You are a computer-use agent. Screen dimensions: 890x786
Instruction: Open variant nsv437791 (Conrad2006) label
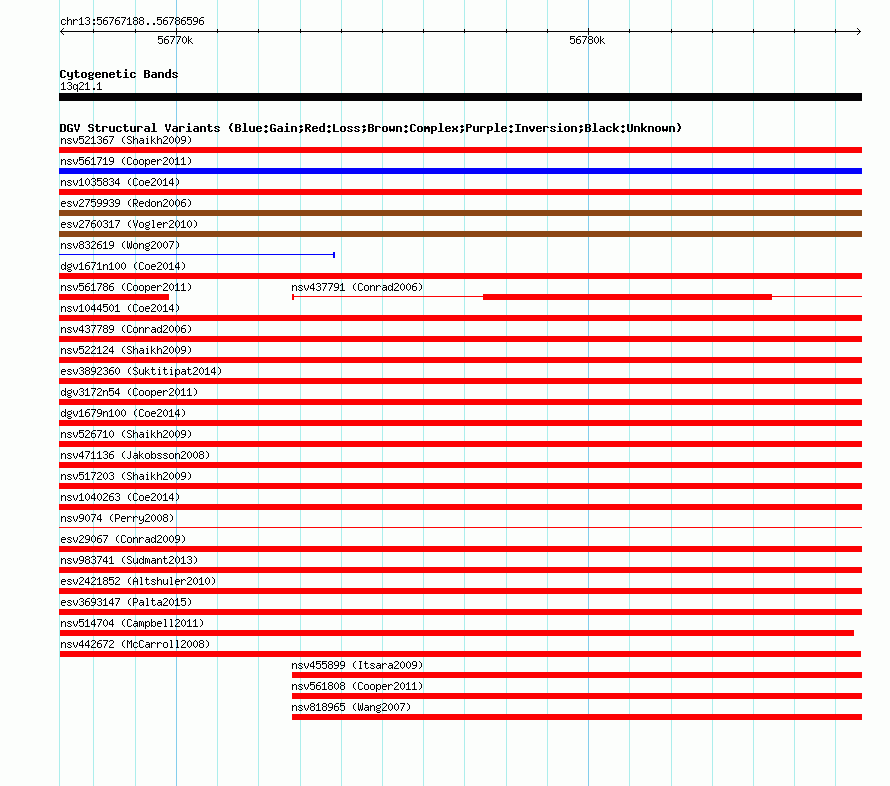(x=357, y=287)
